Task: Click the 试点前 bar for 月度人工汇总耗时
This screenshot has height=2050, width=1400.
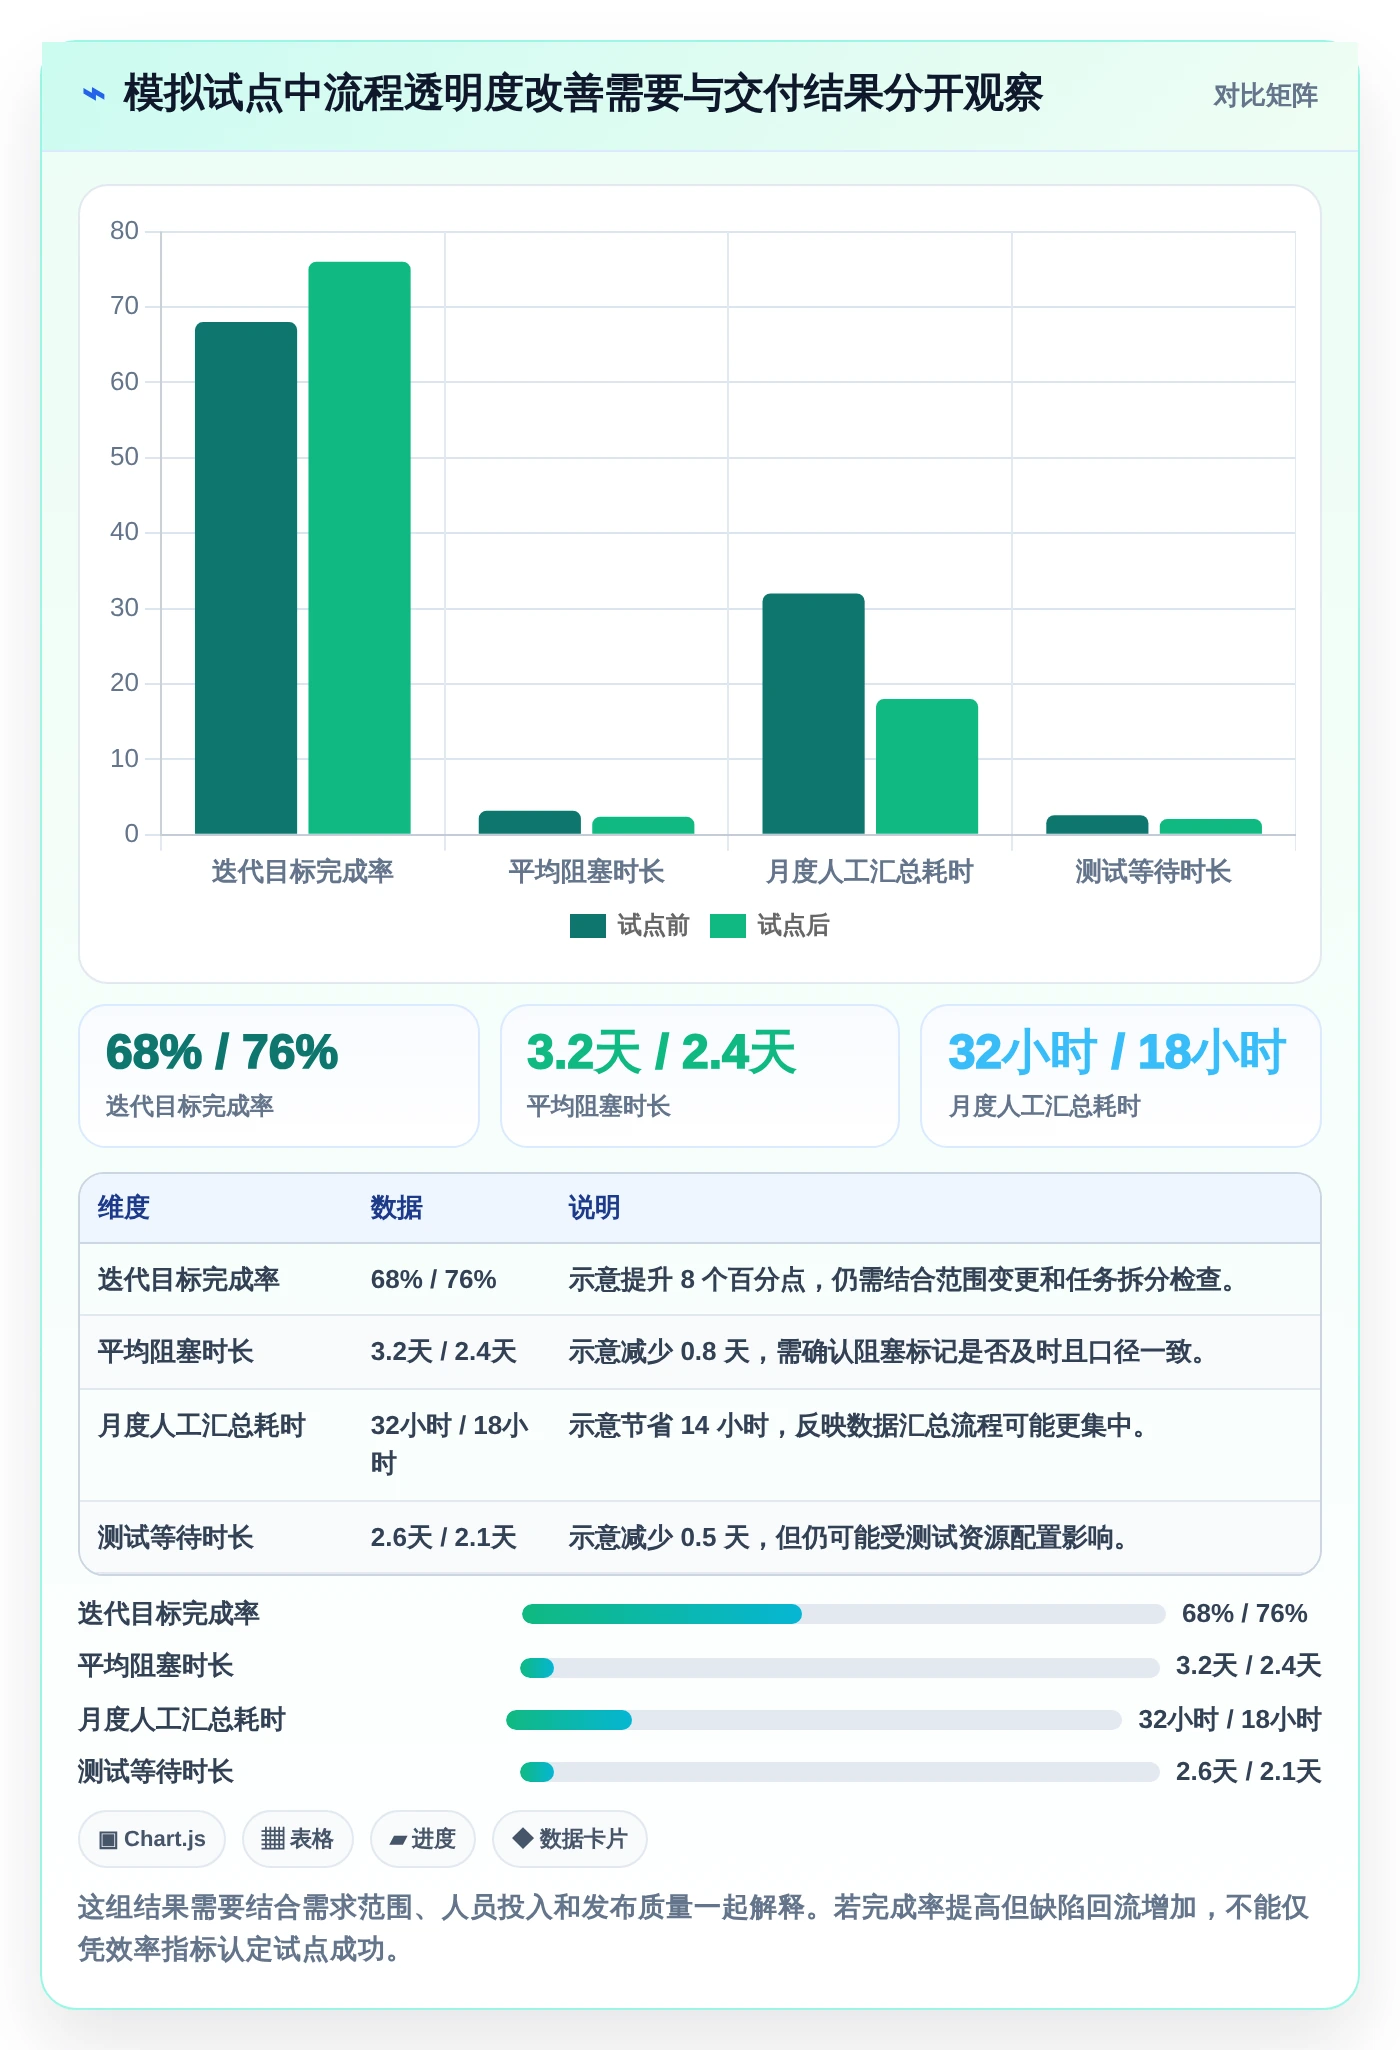Action: (813, 714)
